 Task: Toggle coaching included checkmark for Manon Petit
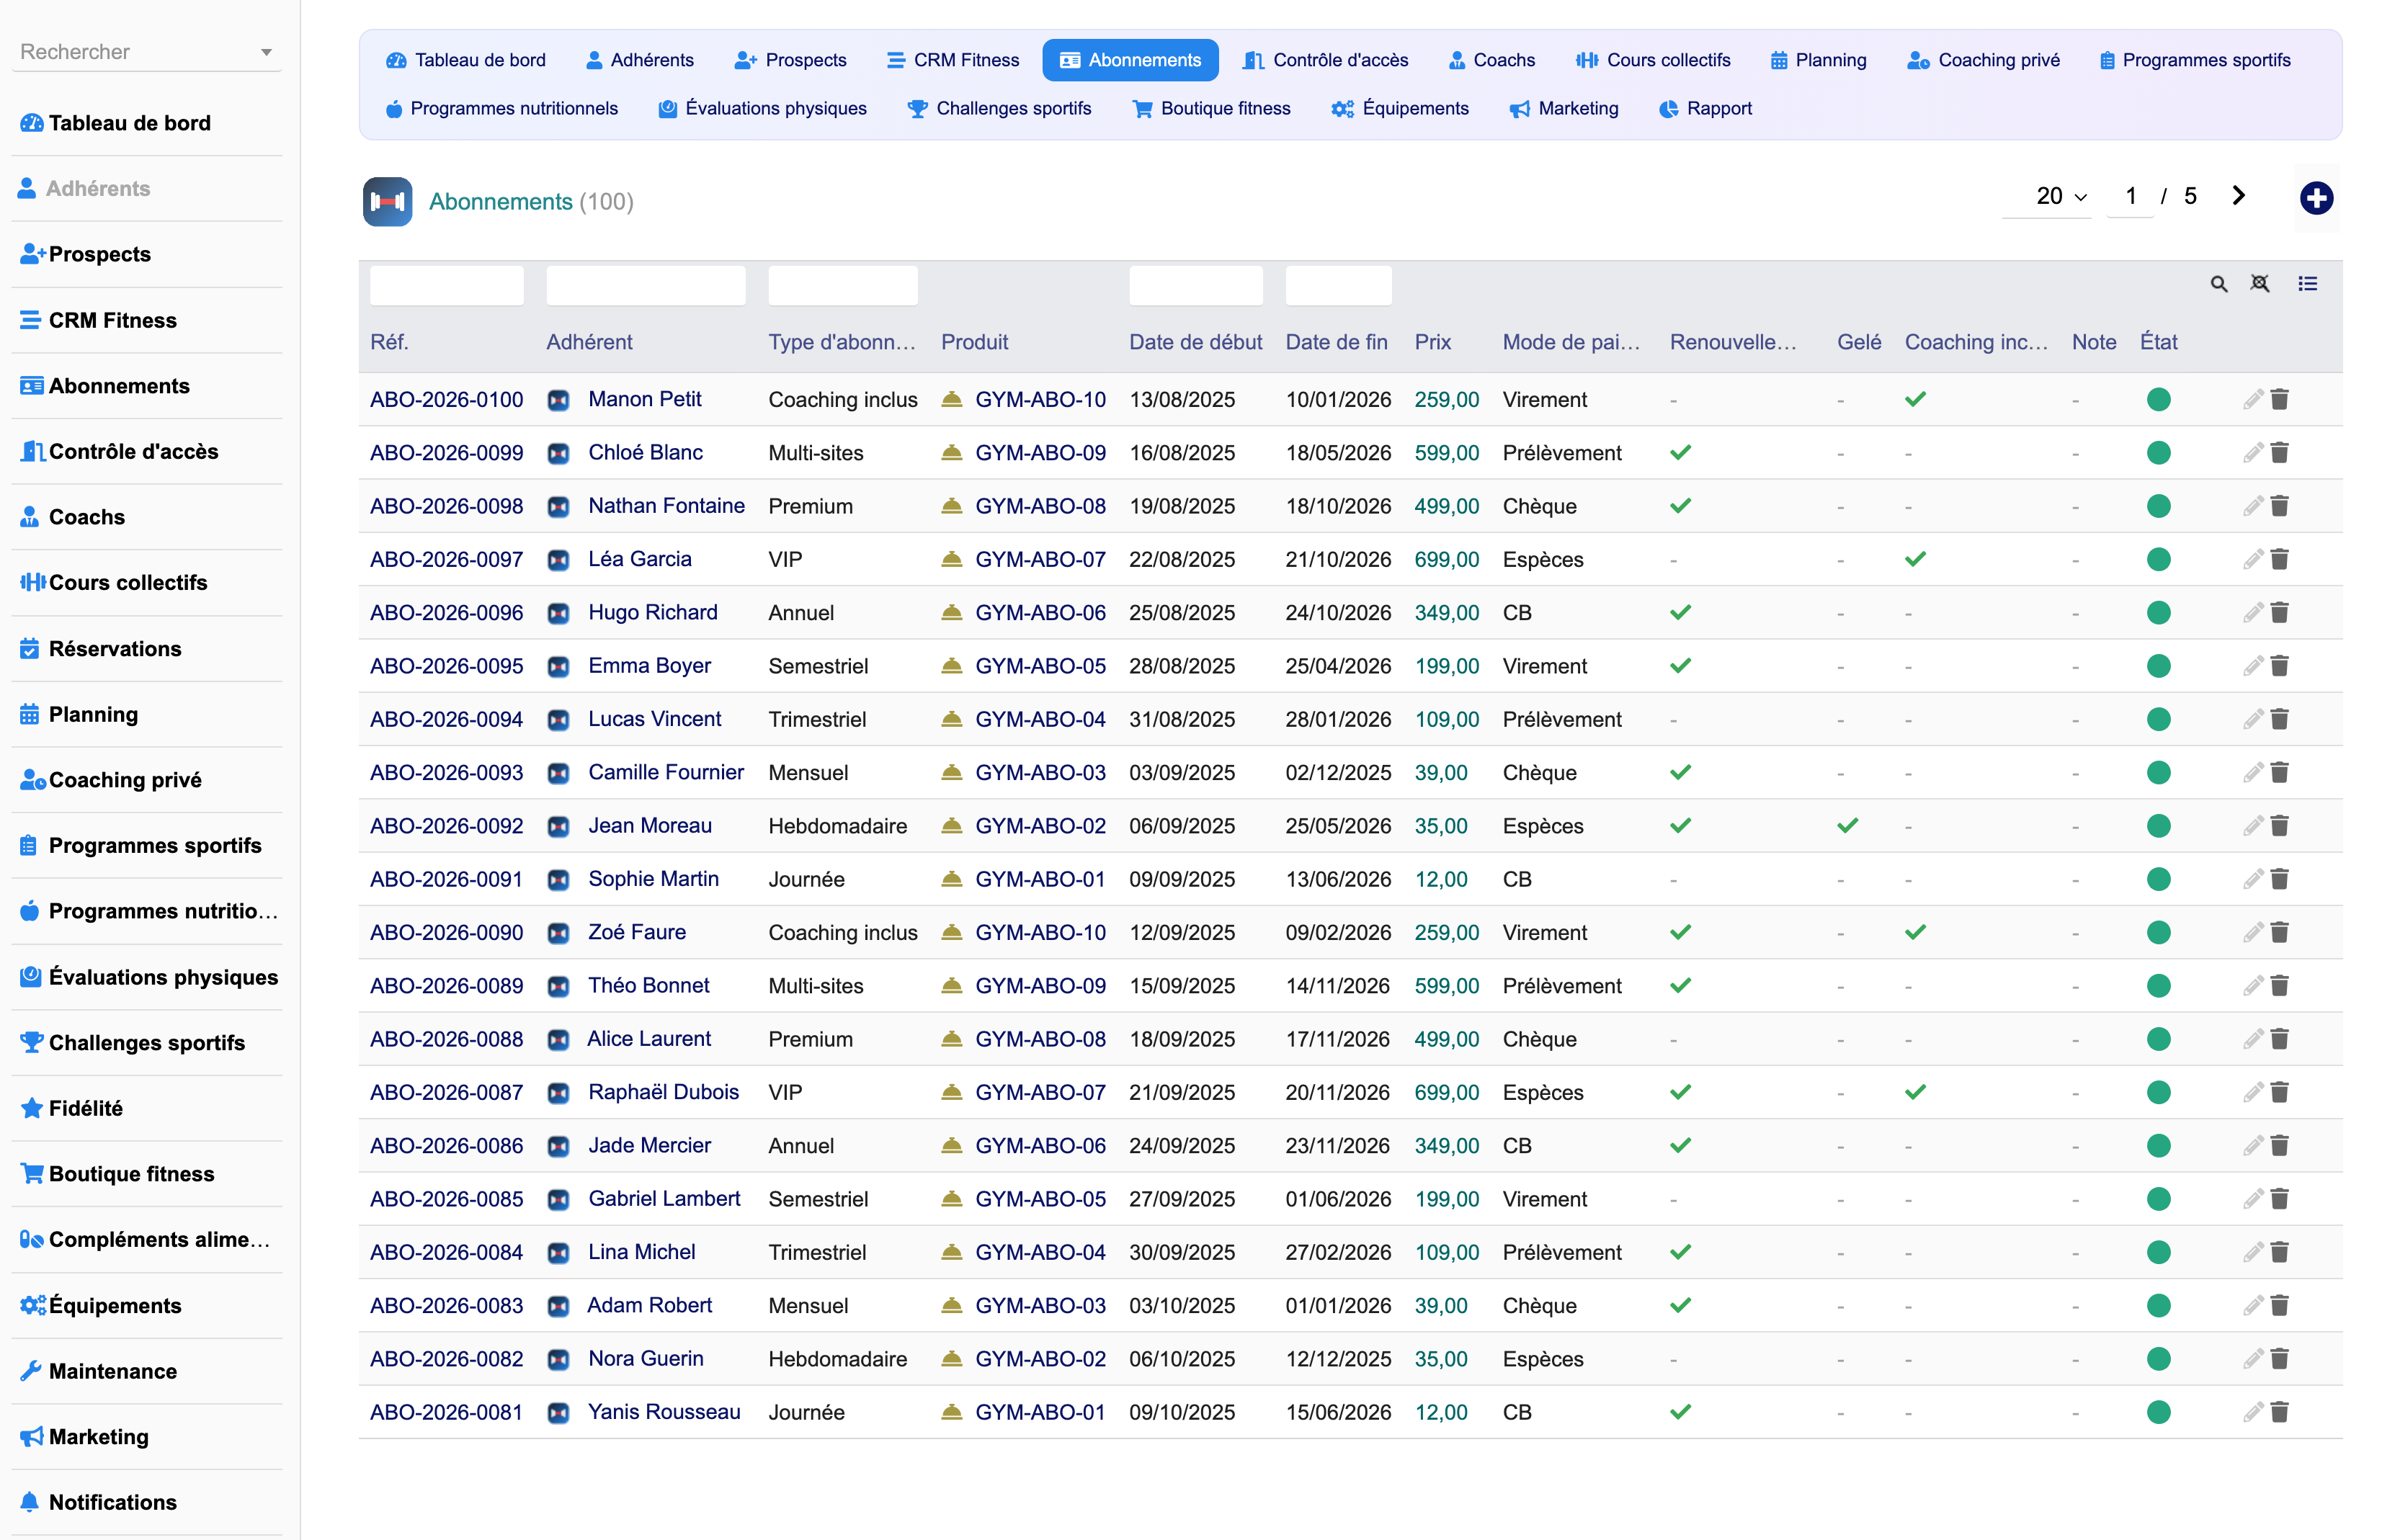tap(1914, 399)
